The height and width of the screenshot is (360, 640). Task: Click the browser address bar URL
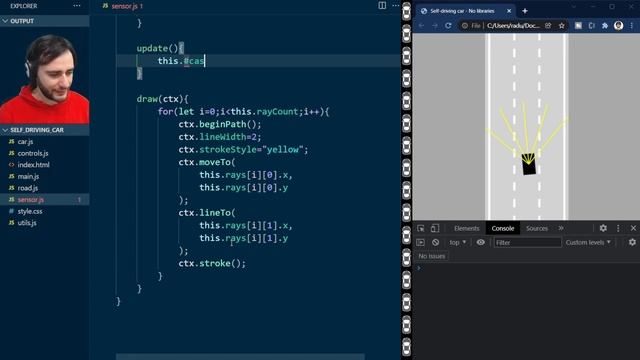pyautogui.click(x=513, y=26)
